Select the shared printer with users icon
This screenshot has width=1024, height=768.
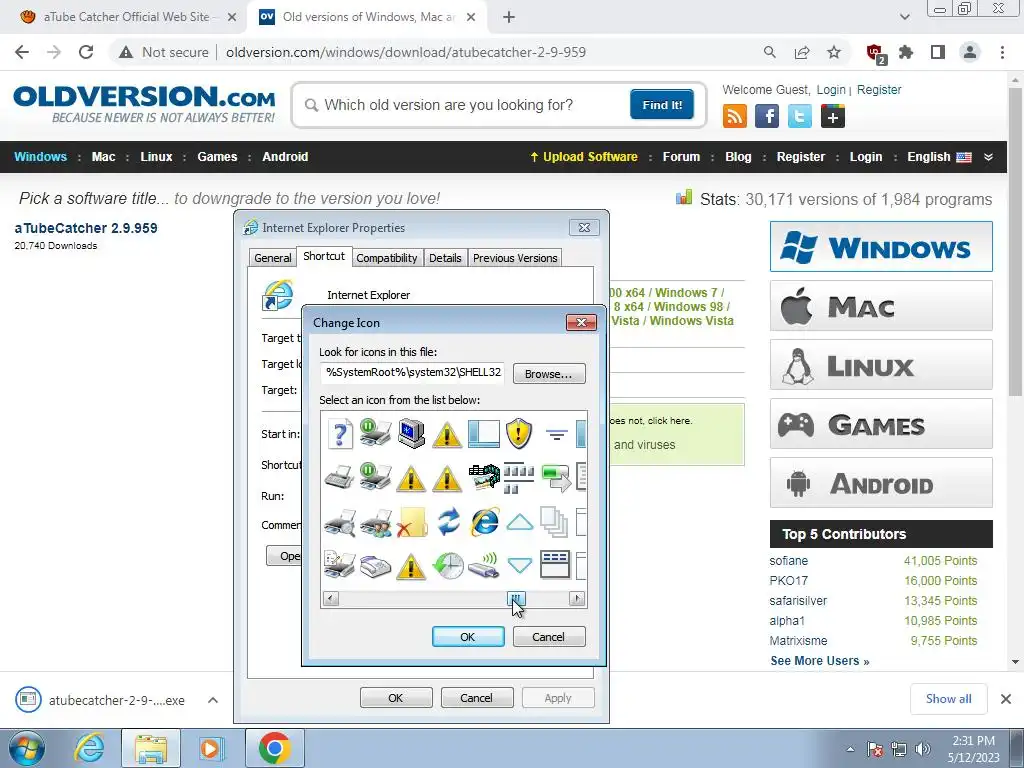click(376, 522)
